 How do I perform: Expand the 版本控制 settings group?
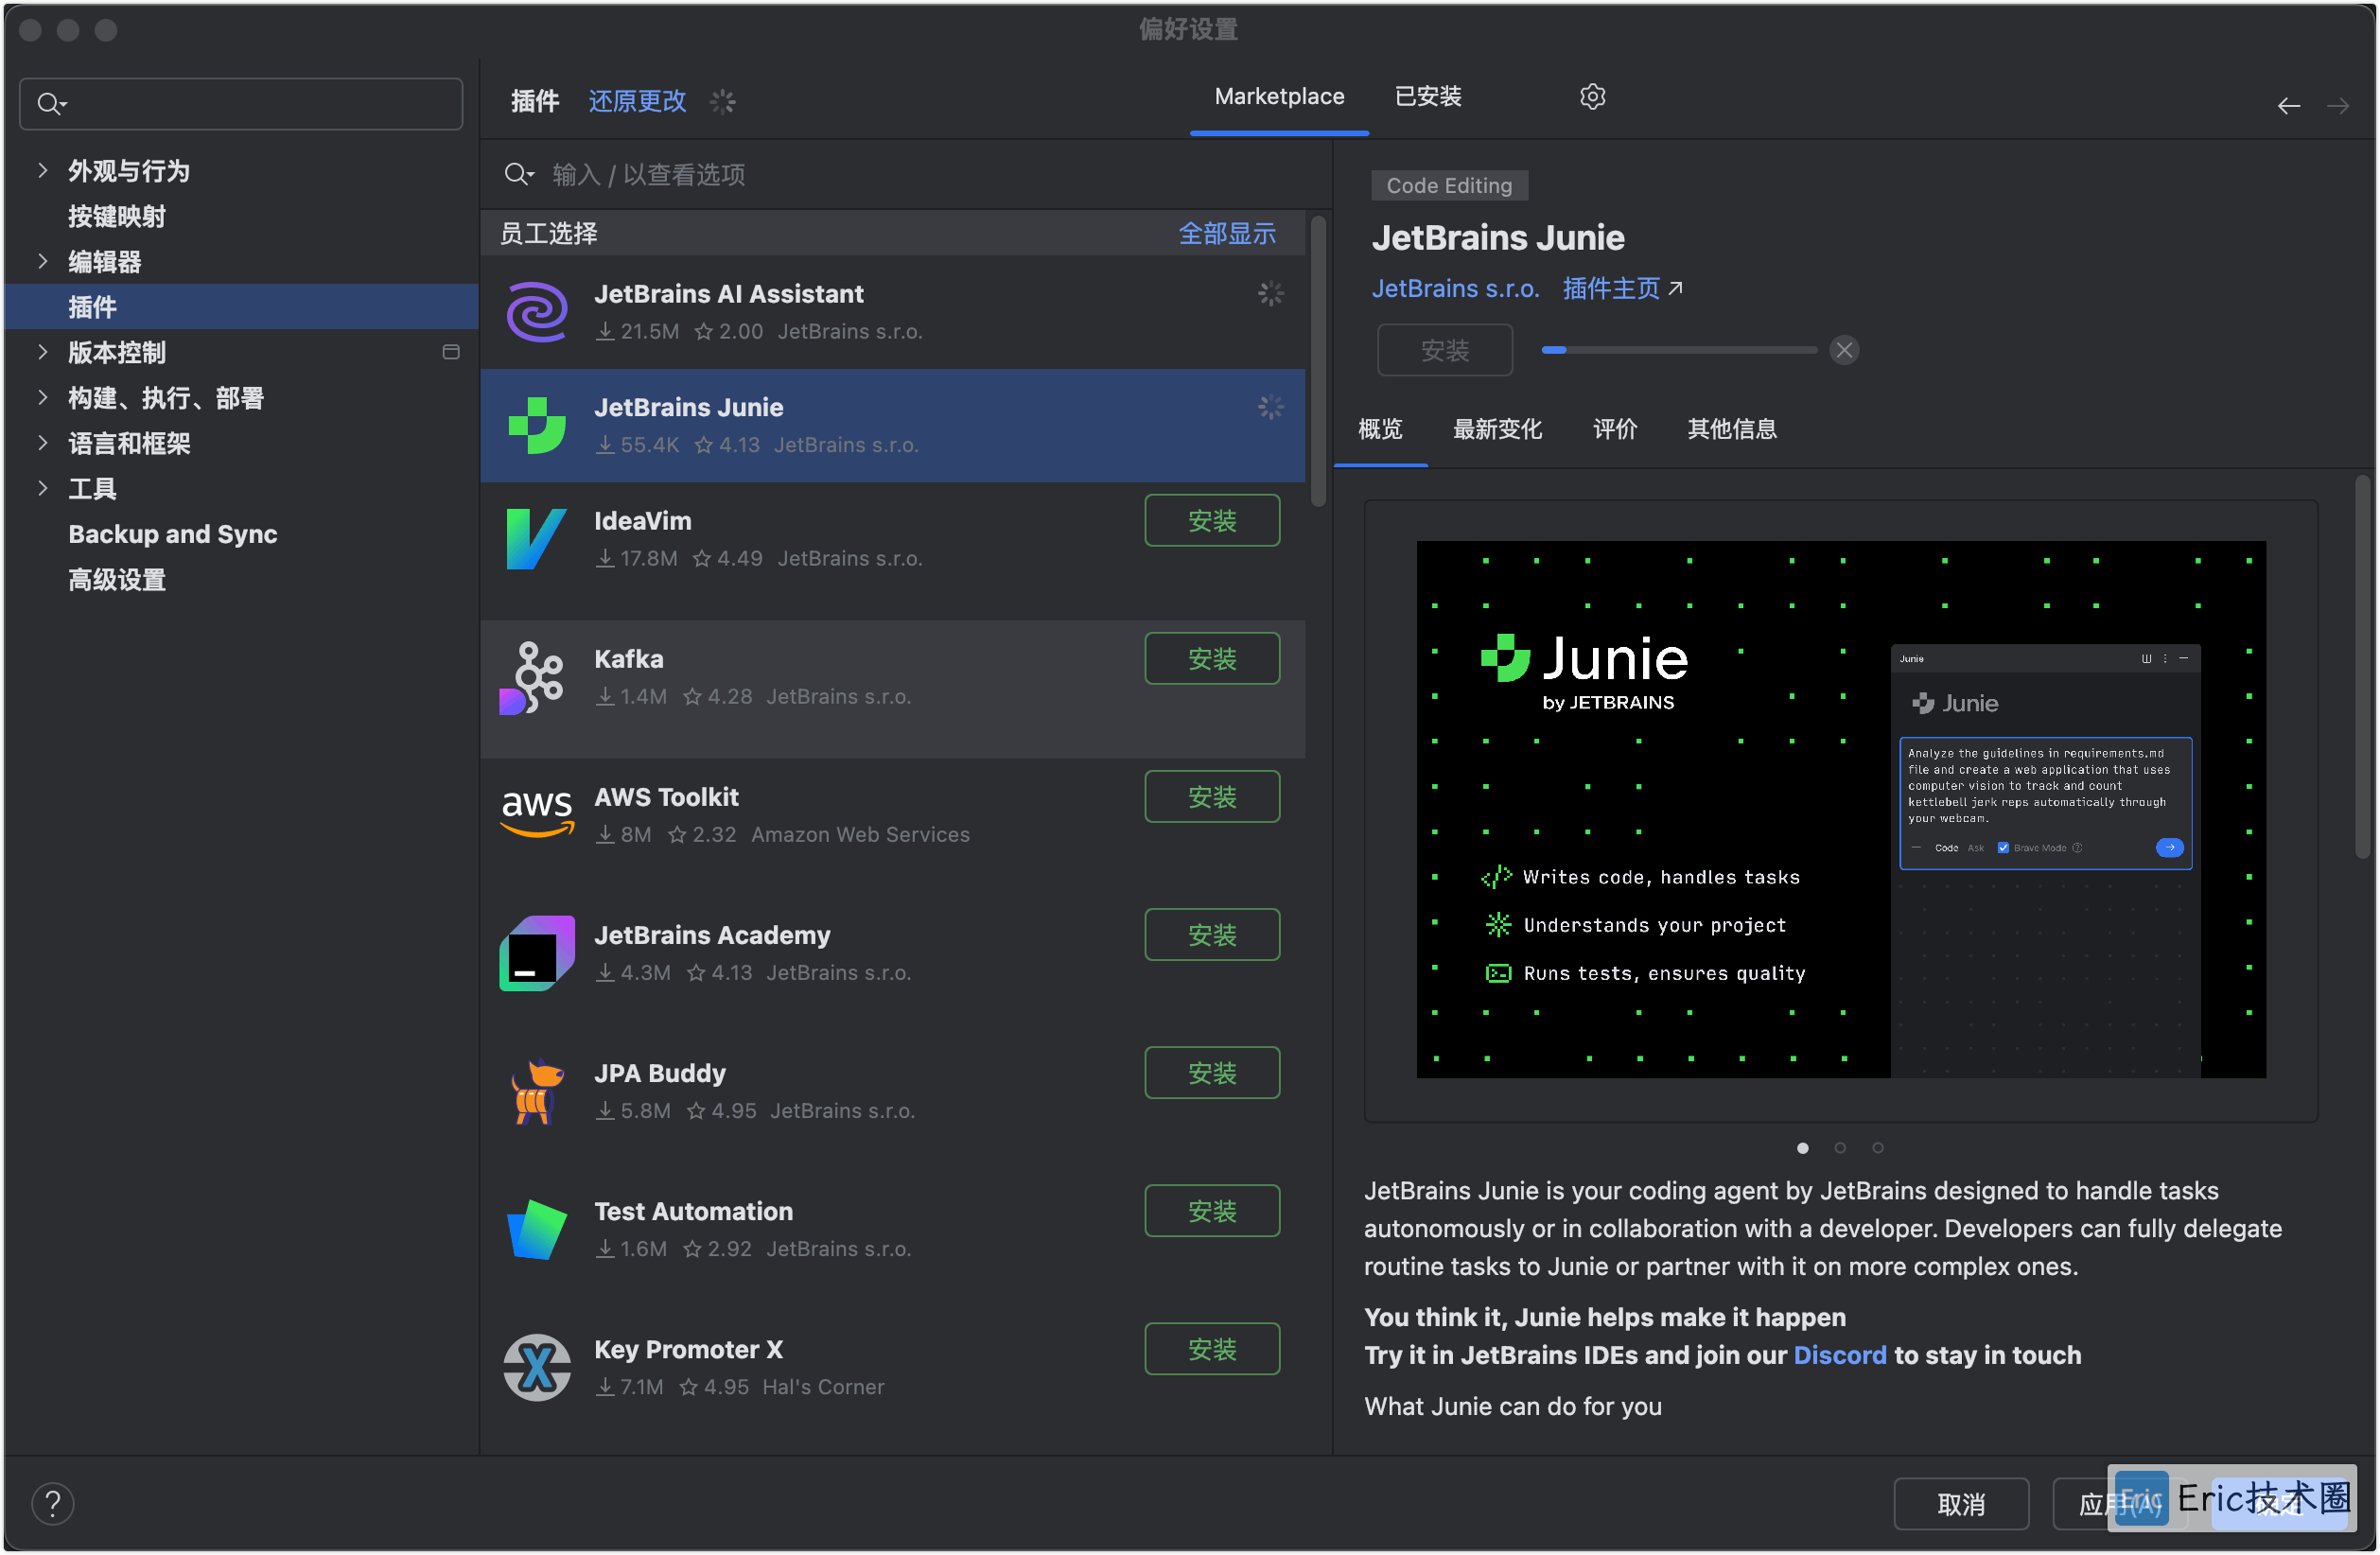(x=42, y=352)
